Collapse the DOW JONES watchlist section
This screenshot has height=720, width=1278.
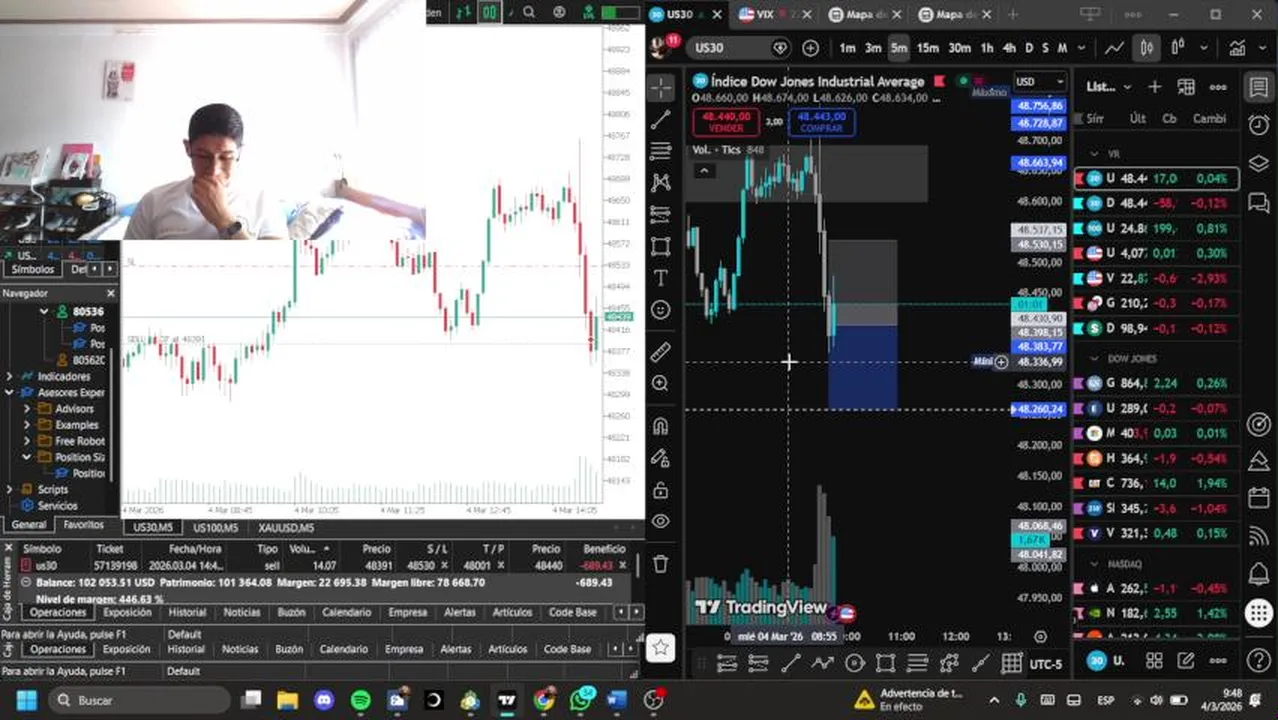[x=1094, y=358]
